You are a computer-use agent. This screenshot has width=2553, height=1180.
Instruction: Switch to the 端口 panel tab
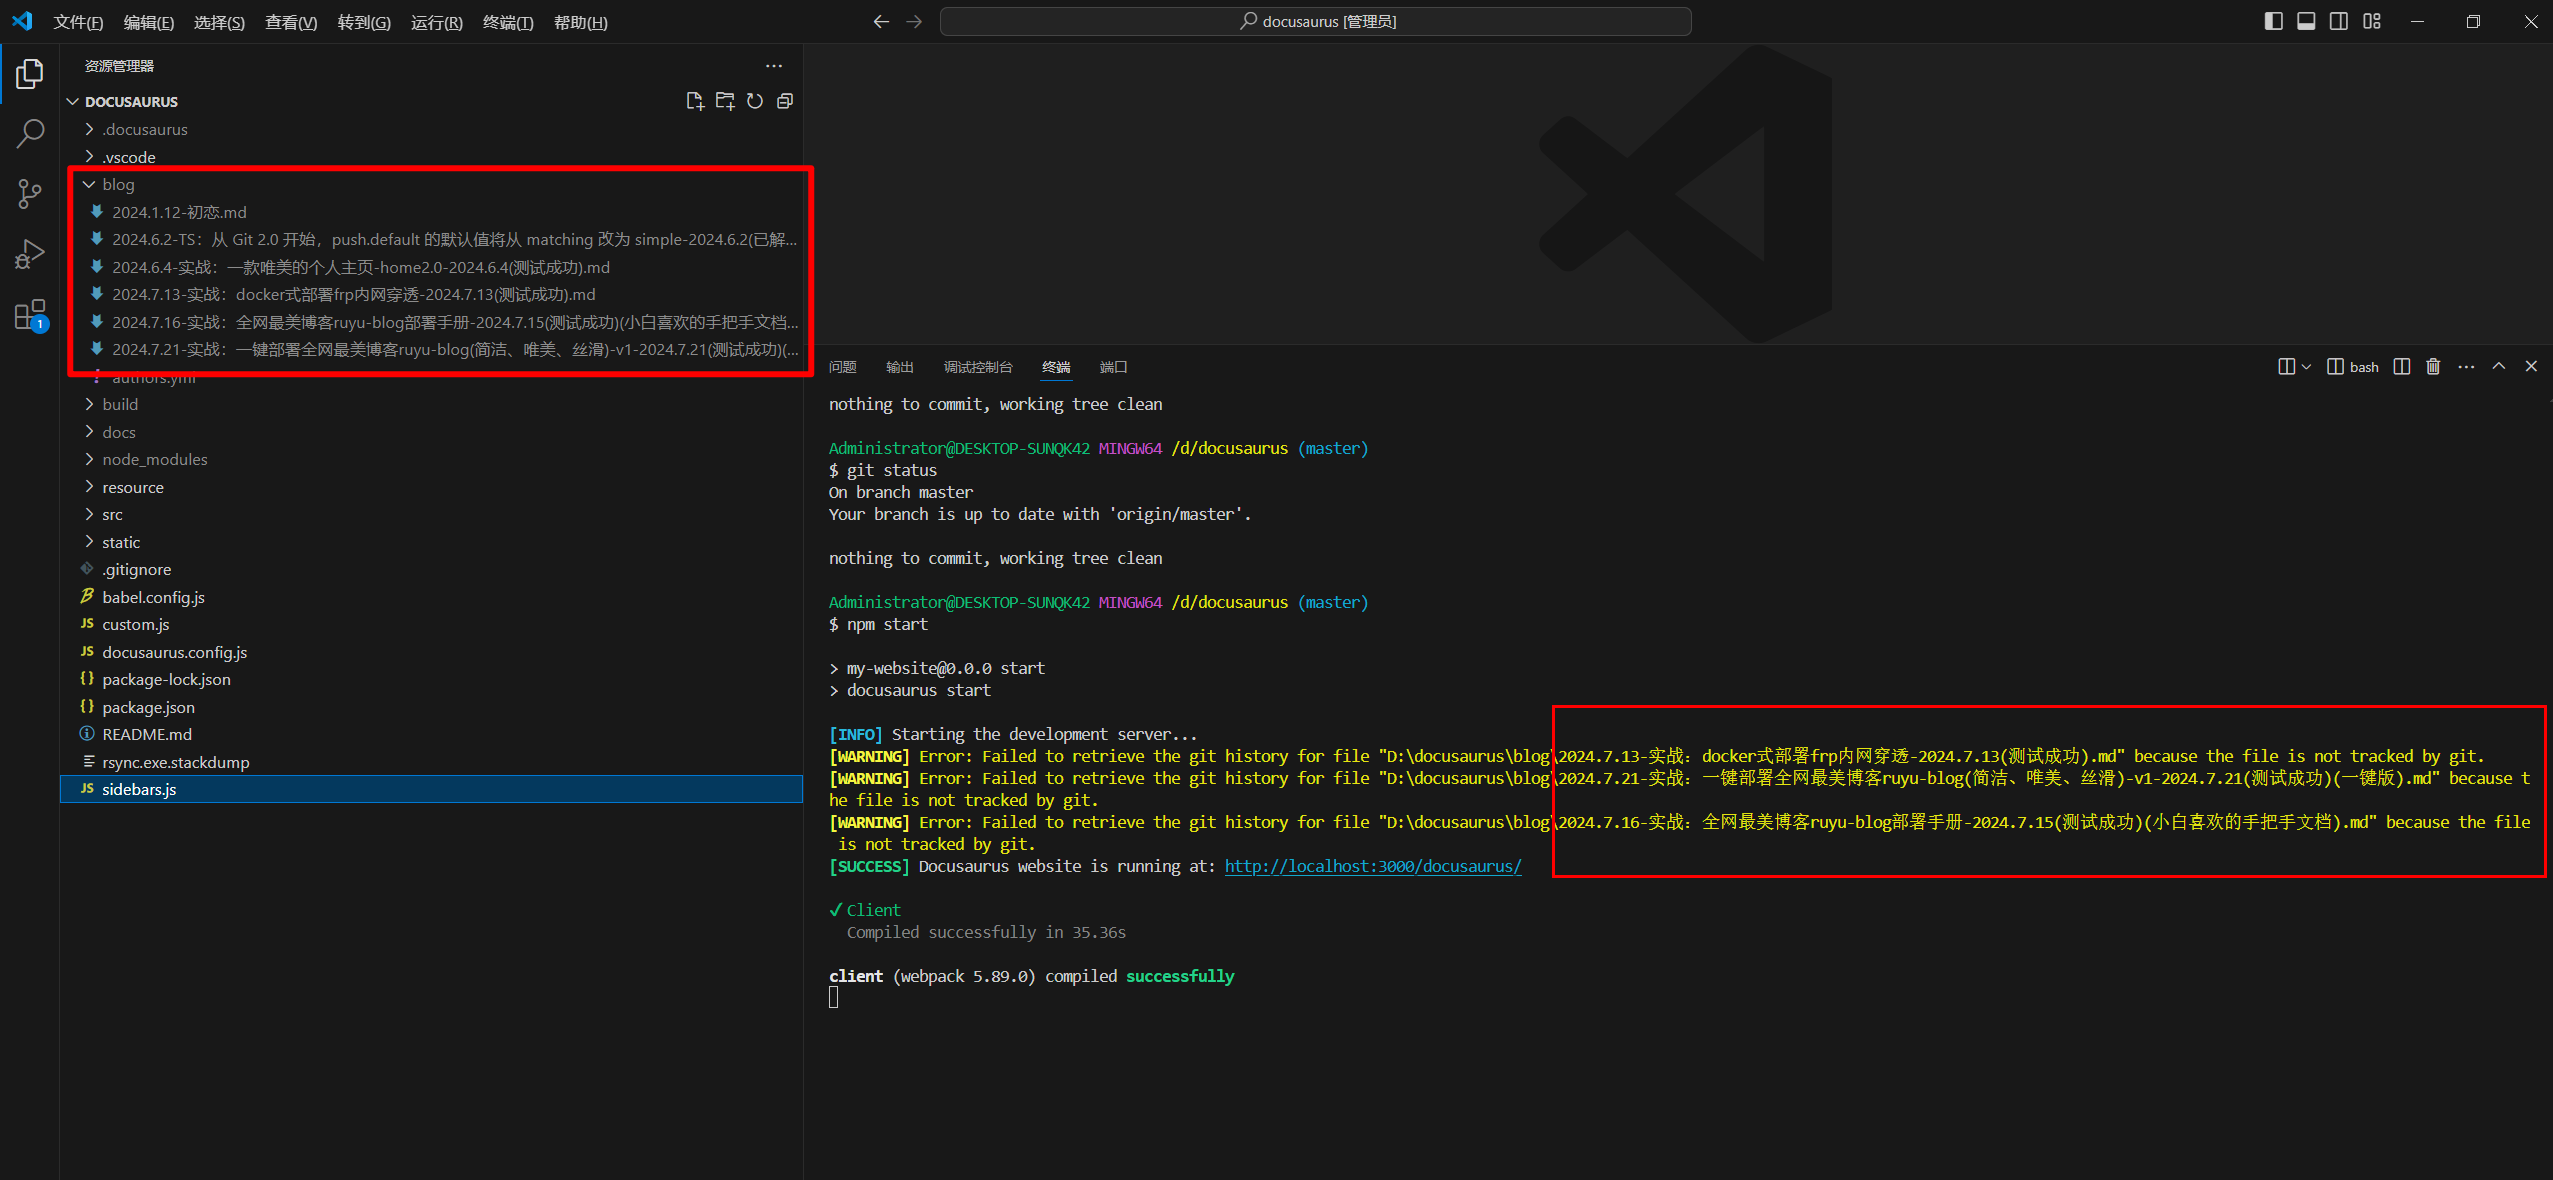[x=1113, y=367]
